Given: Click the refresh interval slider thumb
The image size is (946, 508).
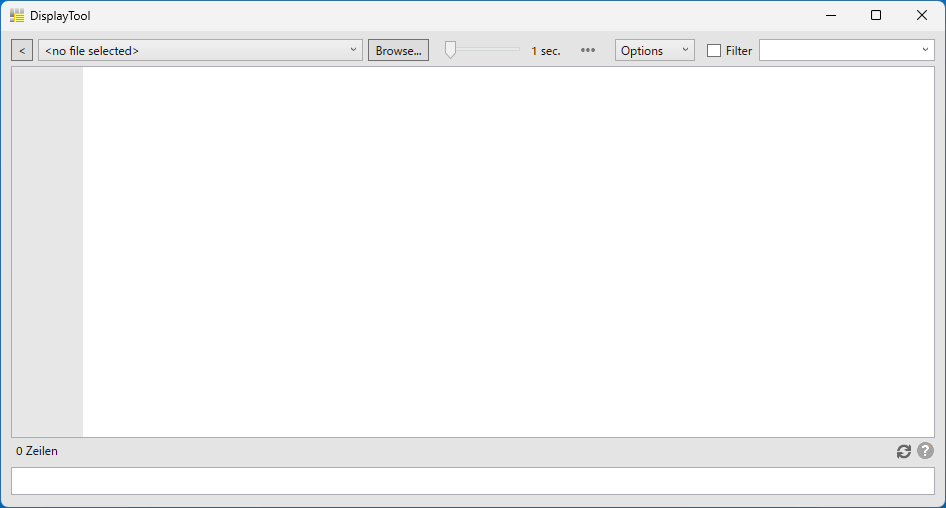Looking at the screenshot, I should click(x=451, y=50).
